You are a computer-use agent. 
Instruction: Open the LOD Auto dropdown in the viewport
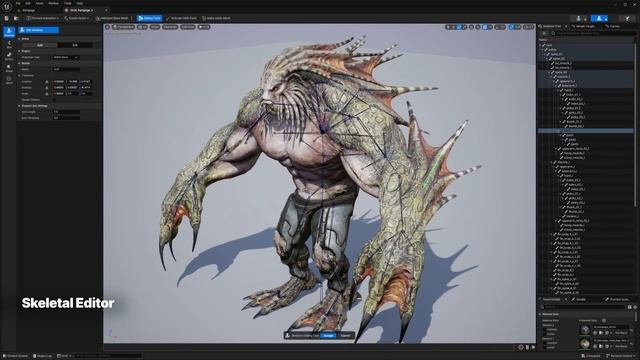(188, 27)
